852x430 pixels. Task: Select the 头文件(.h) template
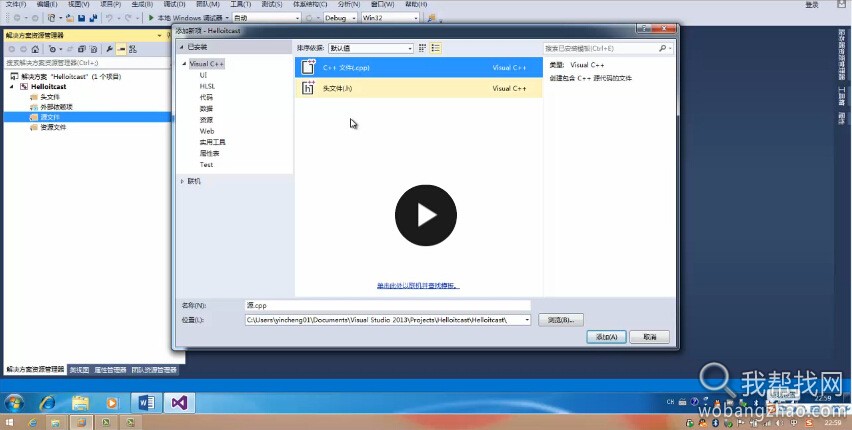click(x=418, y=88)
